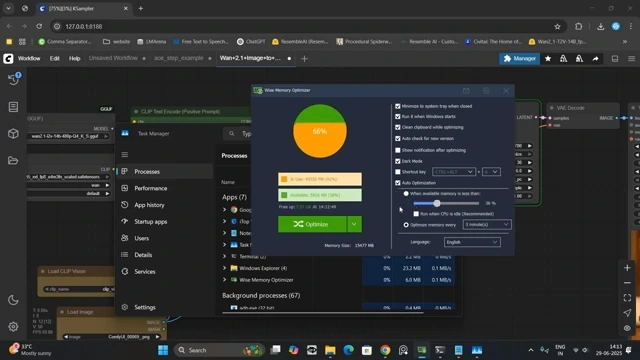Open the Language English dropdown

click(472, 242)
